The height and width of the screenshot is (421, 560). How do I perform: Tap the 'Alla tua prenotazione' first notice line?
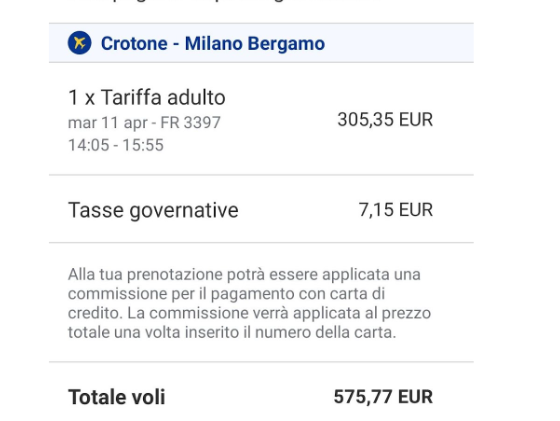pyautogui.click(x=244, y=274)
